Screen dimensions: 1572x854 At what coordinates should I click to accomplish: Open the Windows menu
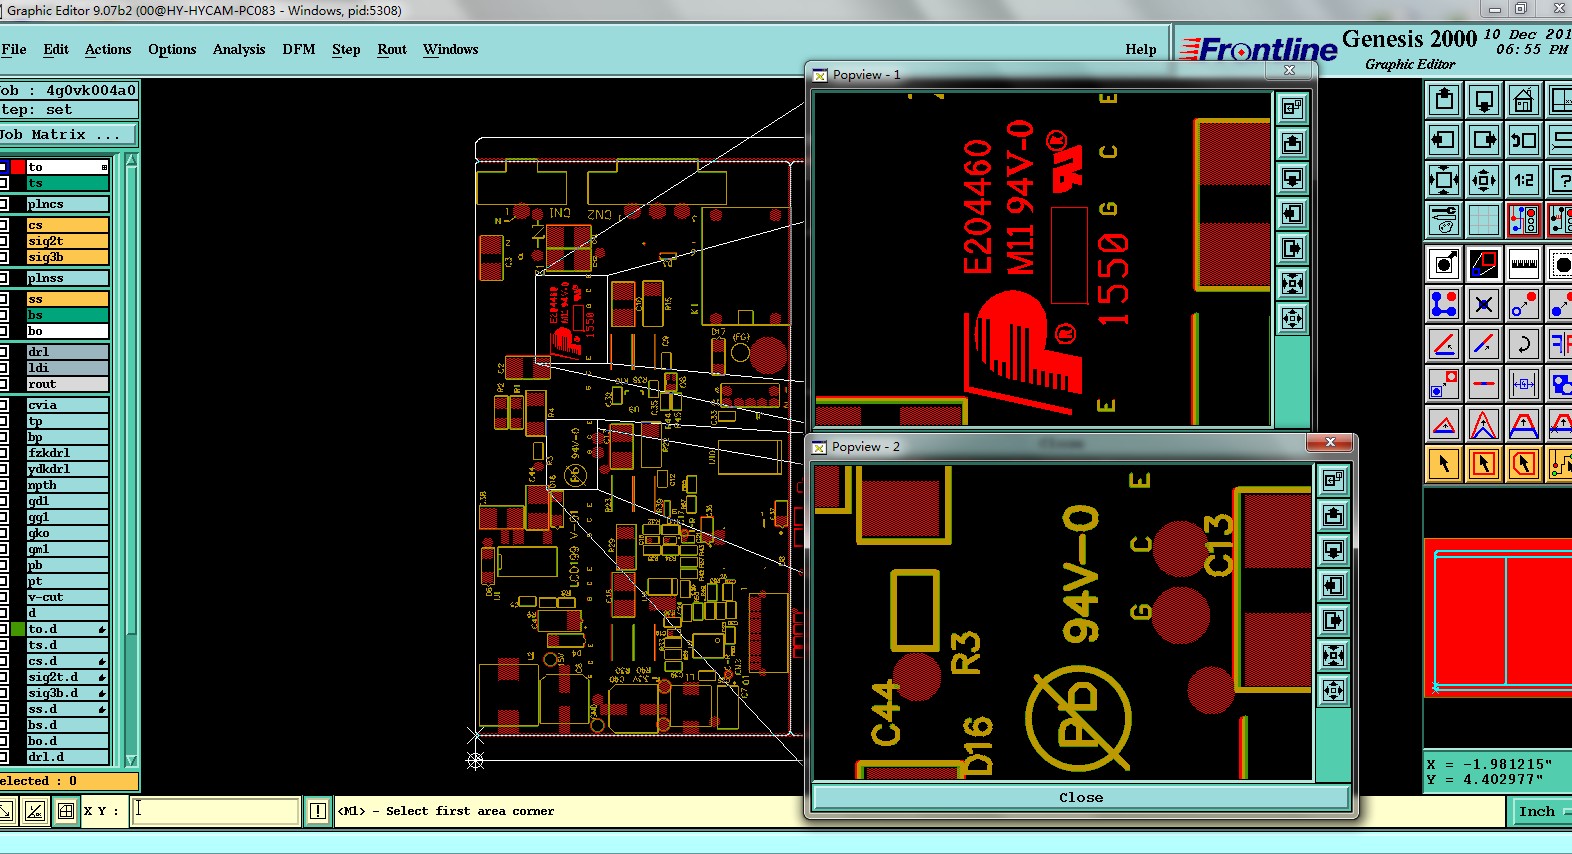450,49
